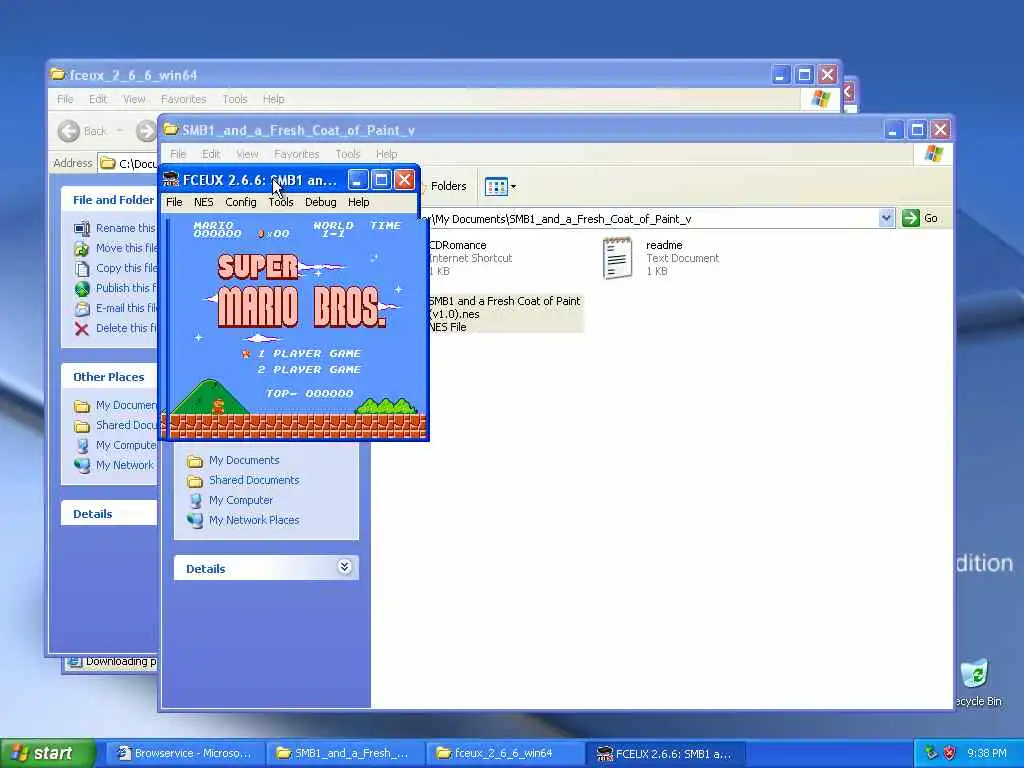Click the Copy this file icon in fceux window
Viewport: 1024px width, 768px height.
(82, 268)
